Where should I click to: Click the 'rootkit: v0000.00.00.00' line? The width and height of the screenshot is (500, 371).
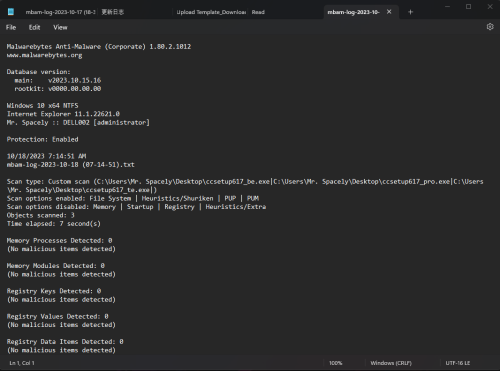pyautogui.click(x=57, y=89)
